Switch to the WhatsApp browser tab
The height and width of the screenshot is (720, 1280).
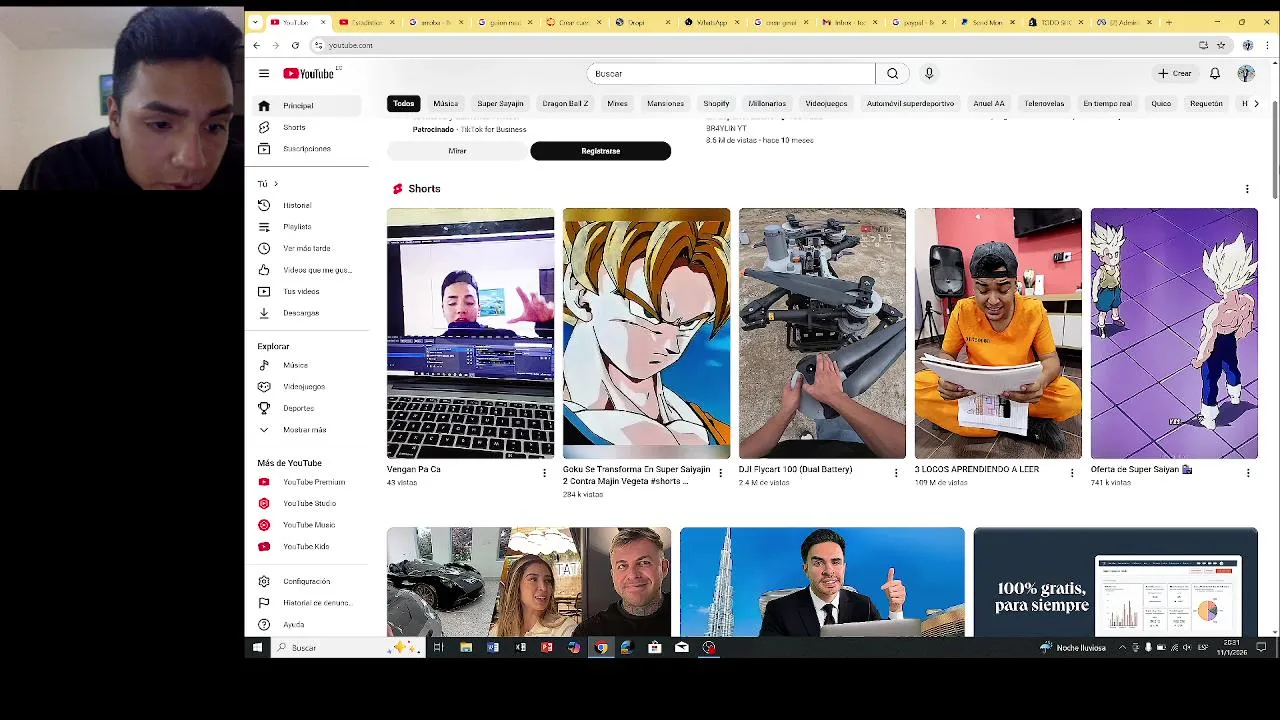pos(712,22)
